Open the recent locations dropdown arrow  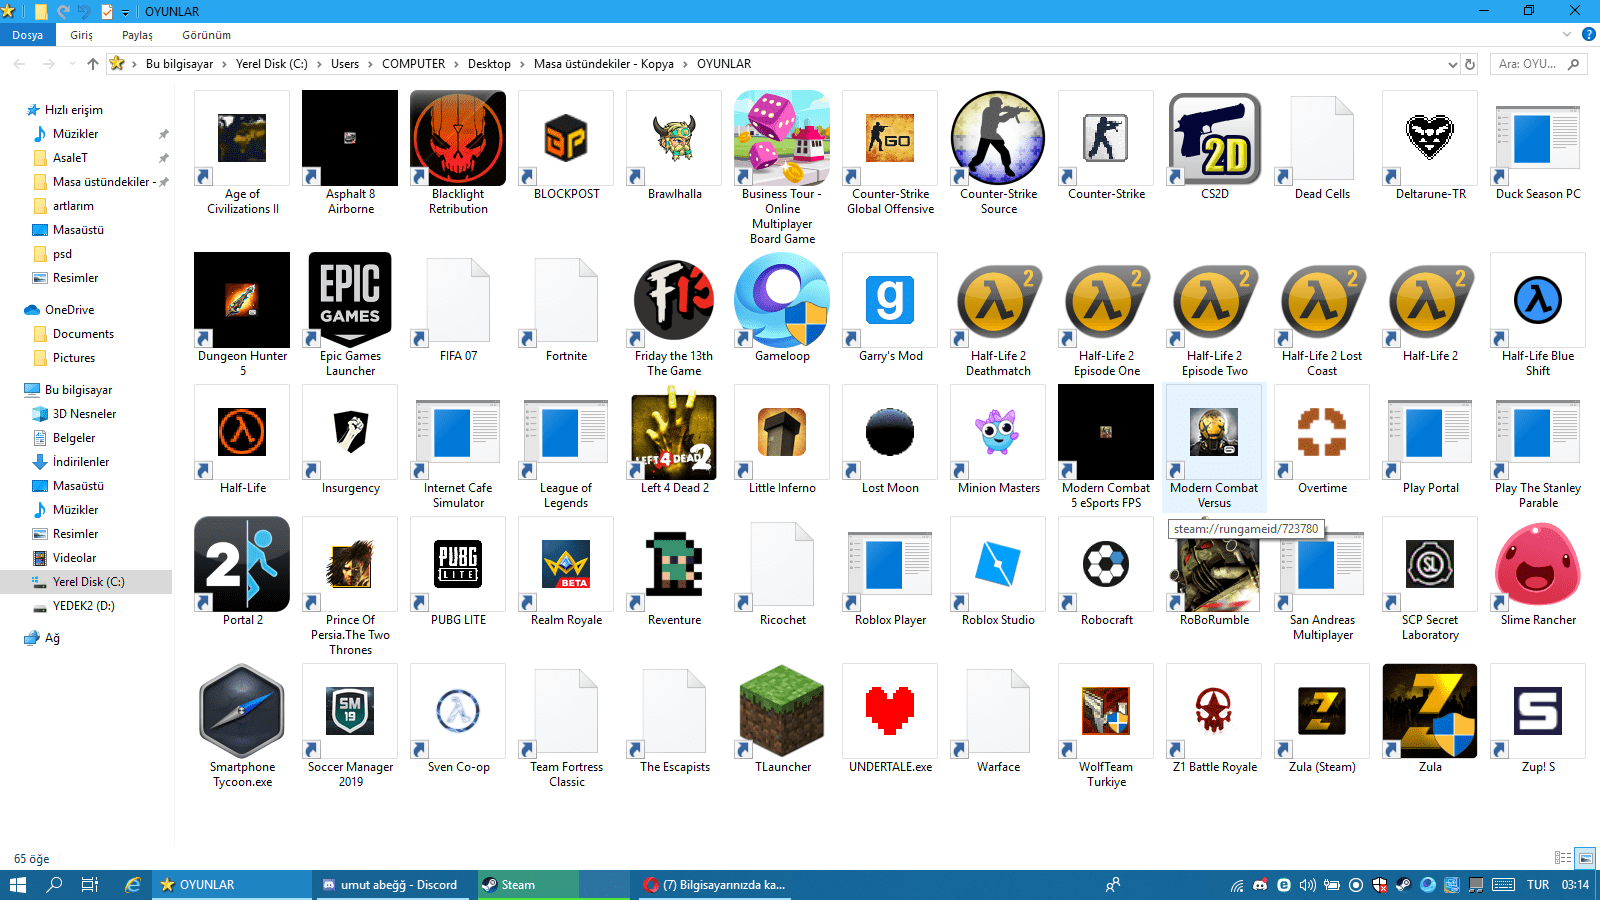pyautogui.click(x=72, y=64)
